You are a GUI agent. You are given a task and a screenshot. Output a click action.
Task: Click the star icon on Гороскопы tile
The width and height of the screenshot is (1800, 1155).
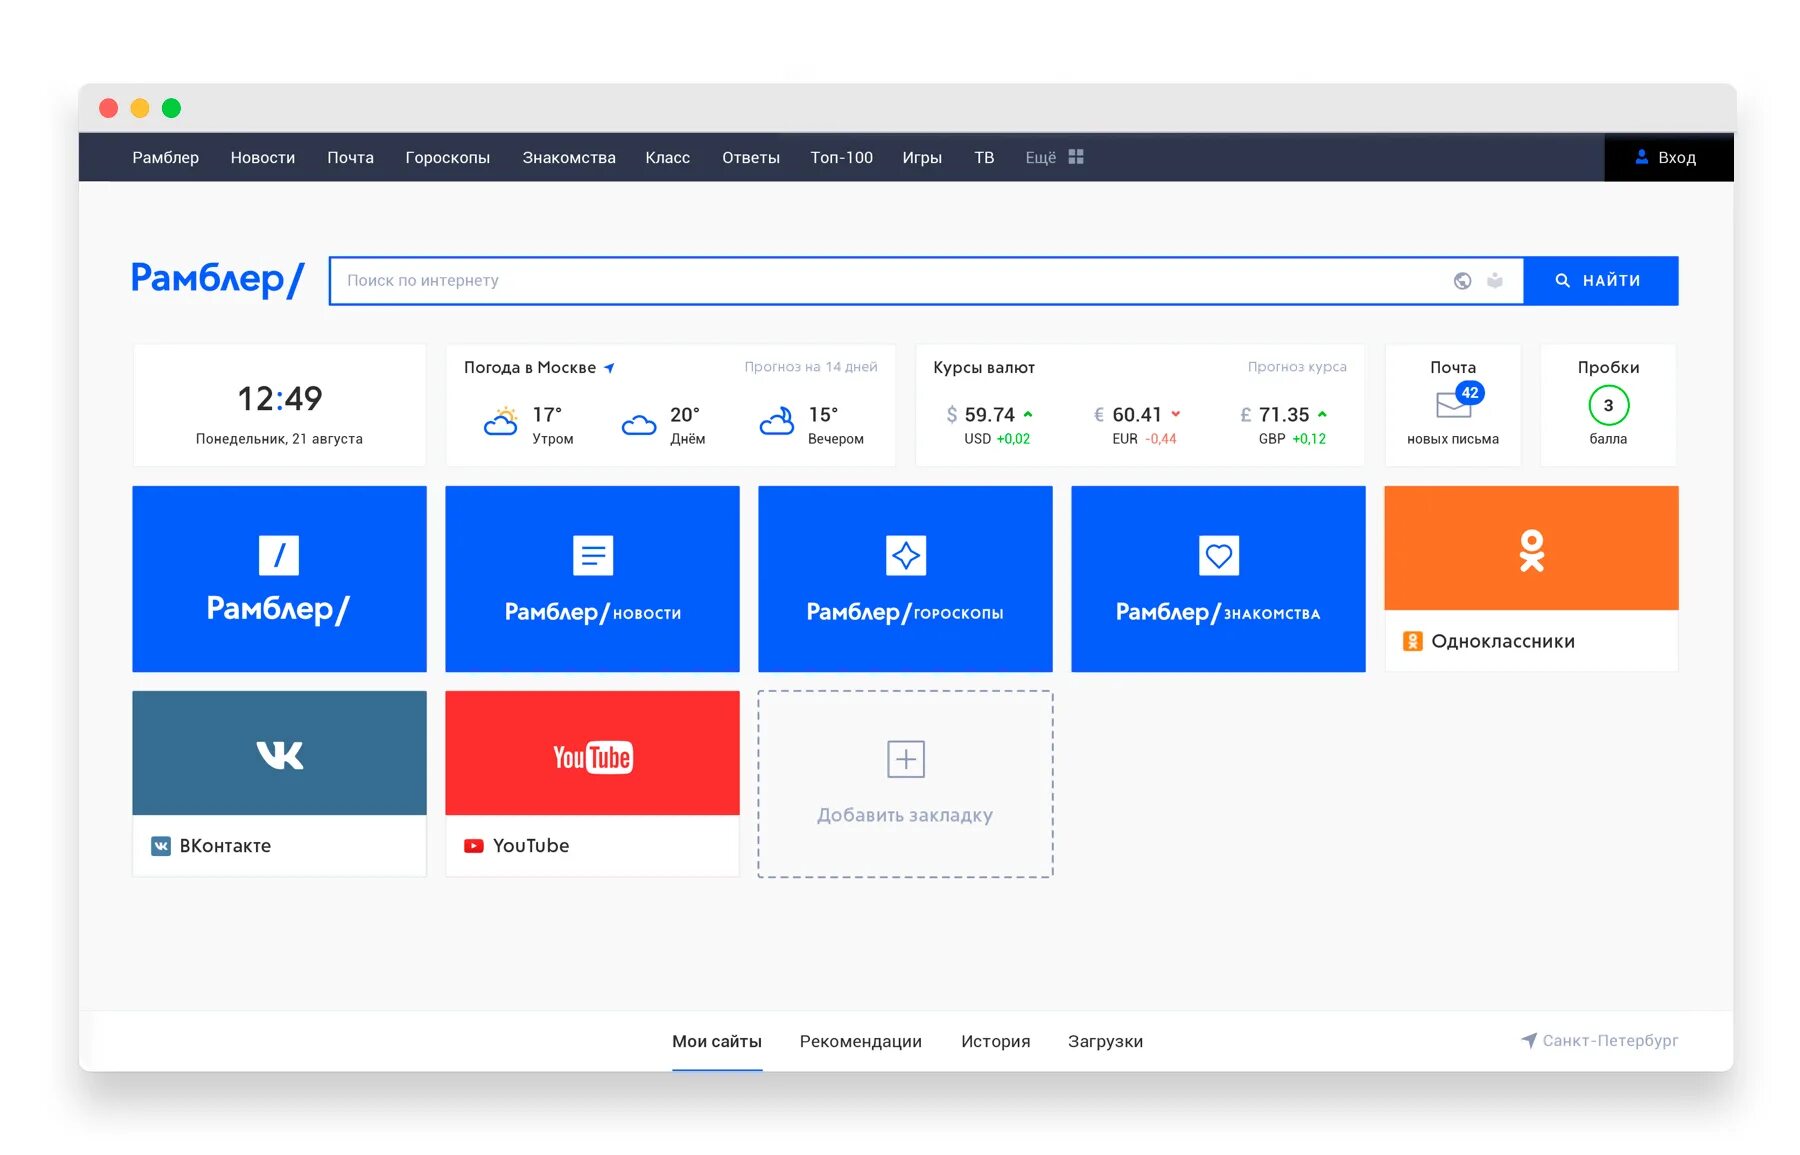[906, 555]
